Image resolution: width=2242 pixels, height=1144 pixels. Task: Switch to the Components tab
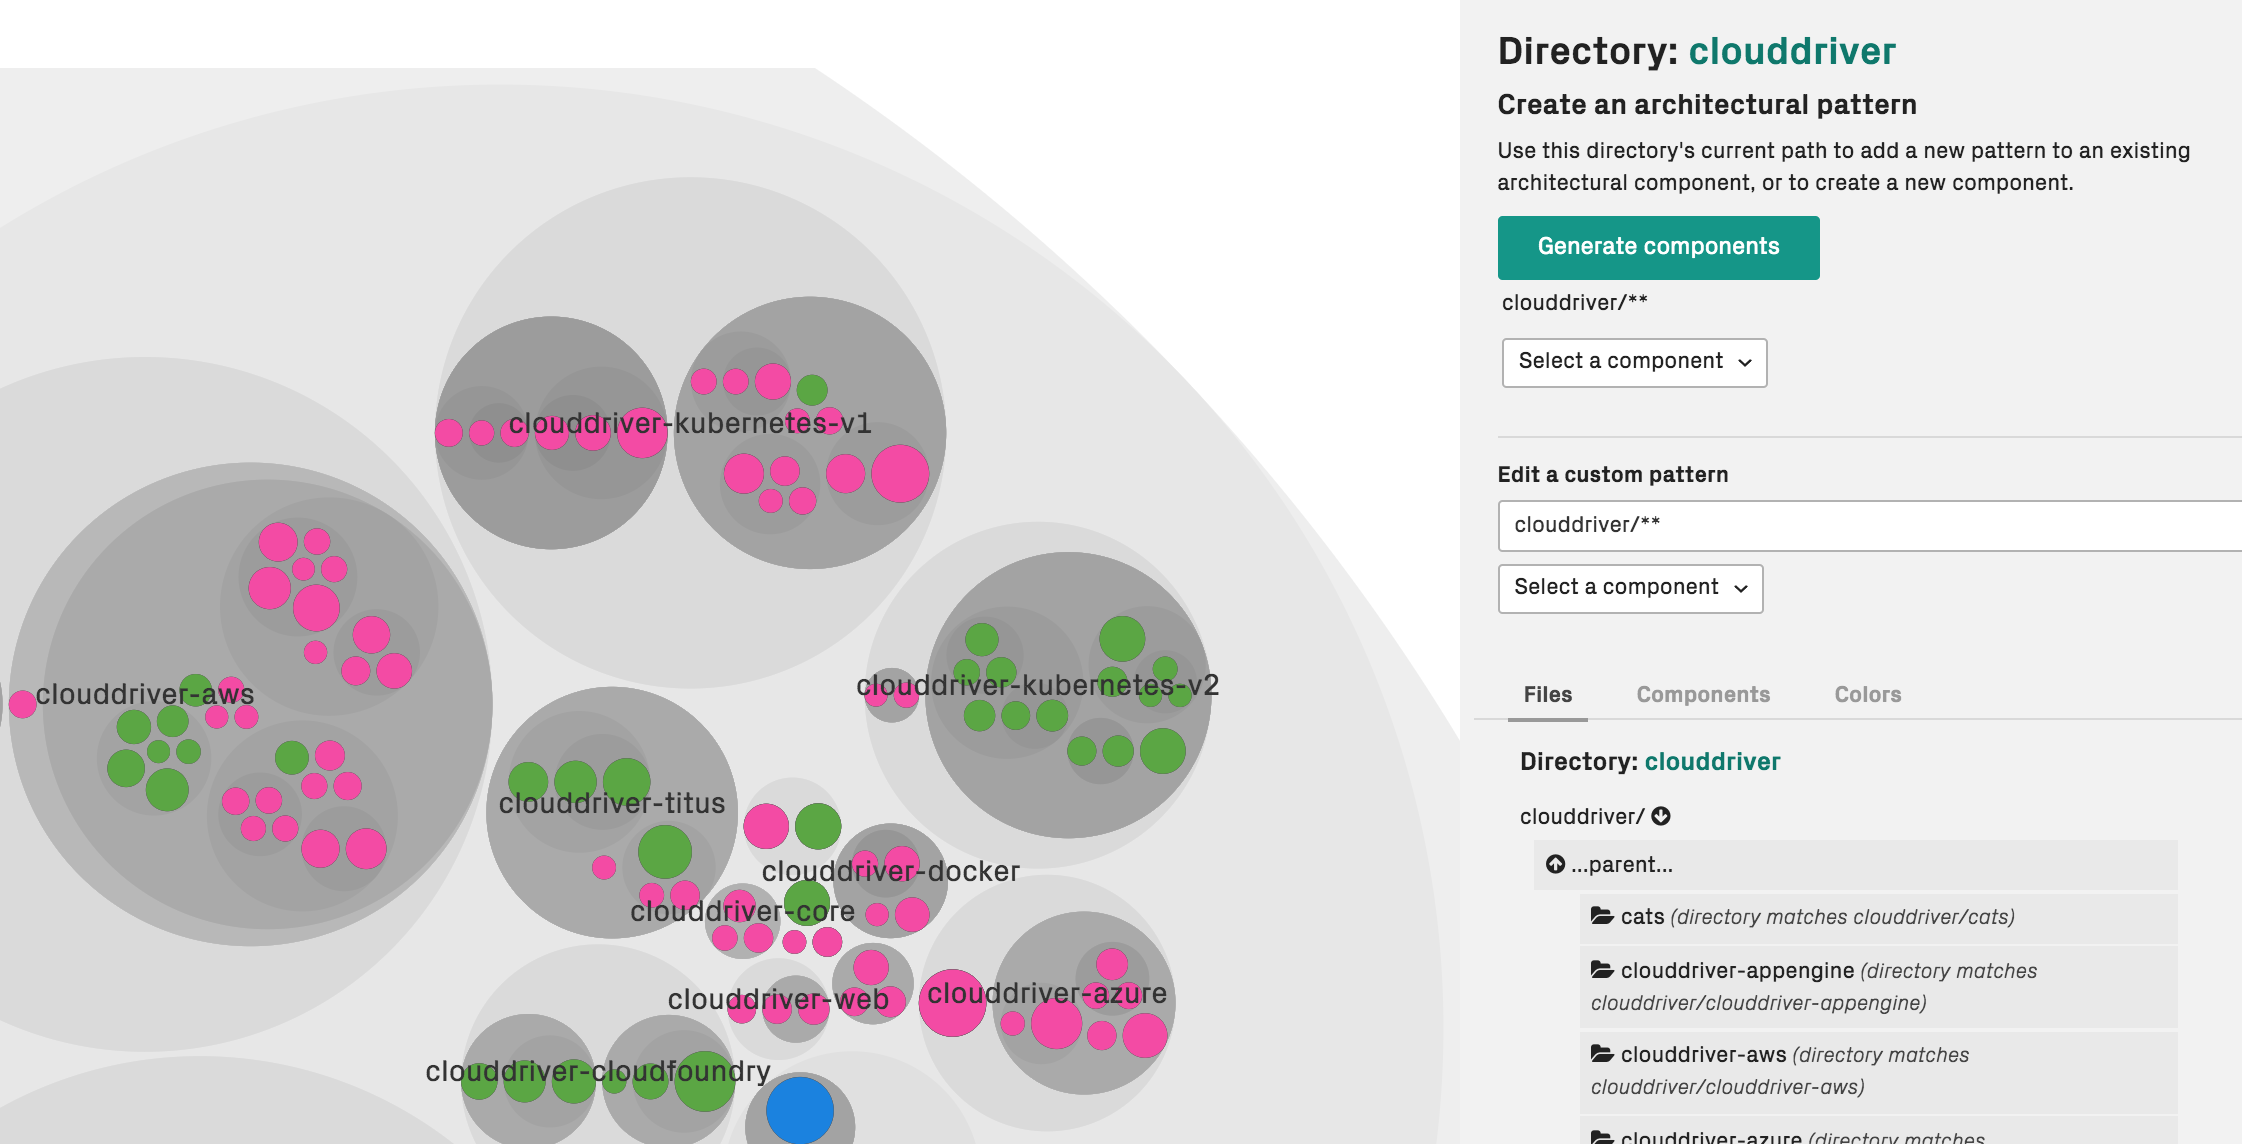tap(1702, 694)
